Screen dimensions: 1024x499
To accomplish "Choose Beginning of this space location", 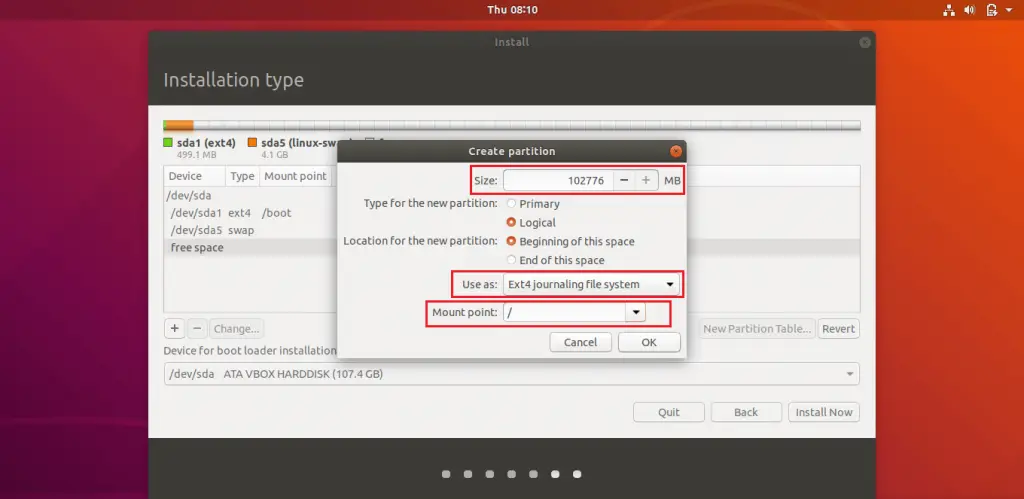I will 512,242.
